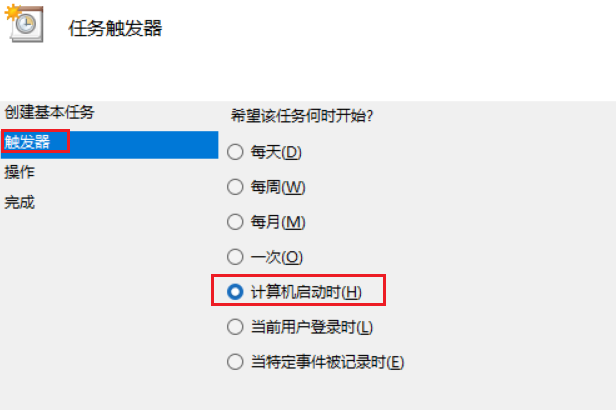Screen dimensions: 616x410
Task: Select the 当前用户登录时 radio button circle
Action: click(x=235, y=327)
